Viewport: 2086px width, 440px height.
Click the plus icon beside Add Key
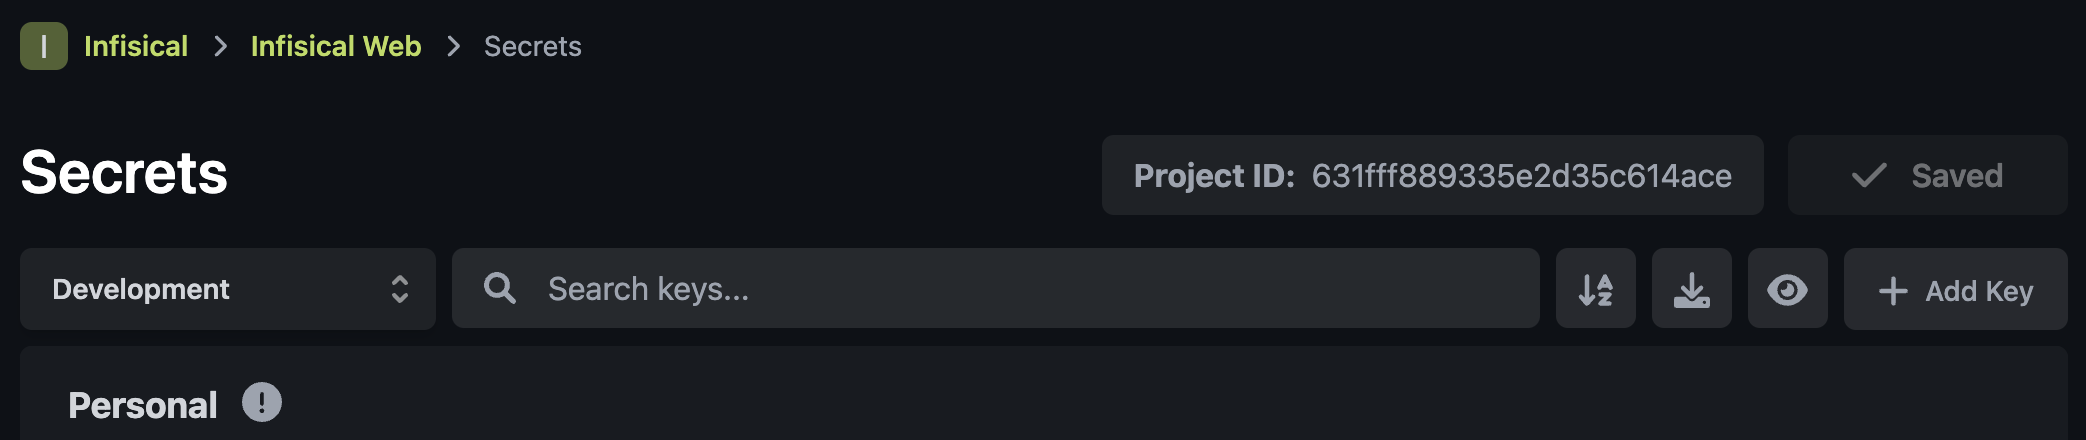1893,291
